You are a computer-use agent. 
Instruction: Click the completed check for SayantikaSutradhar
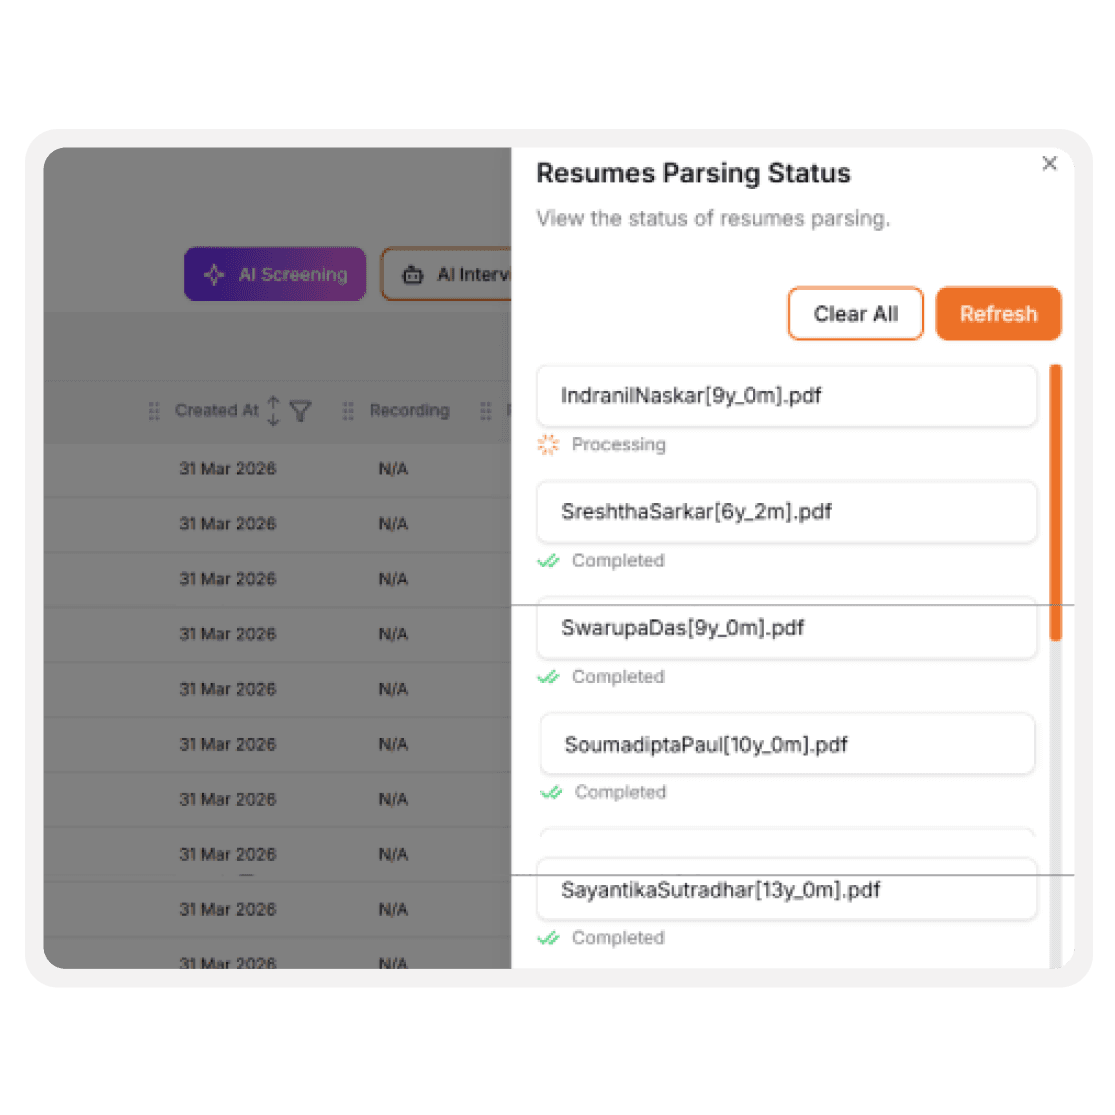click(548, 938)
